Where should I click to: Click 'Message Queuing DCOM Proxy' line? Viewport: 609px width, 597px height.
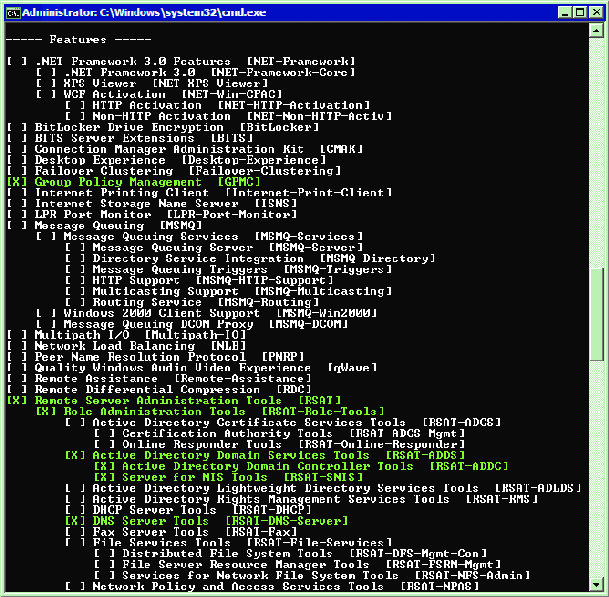pyautogui.click(x=192, y=324)
